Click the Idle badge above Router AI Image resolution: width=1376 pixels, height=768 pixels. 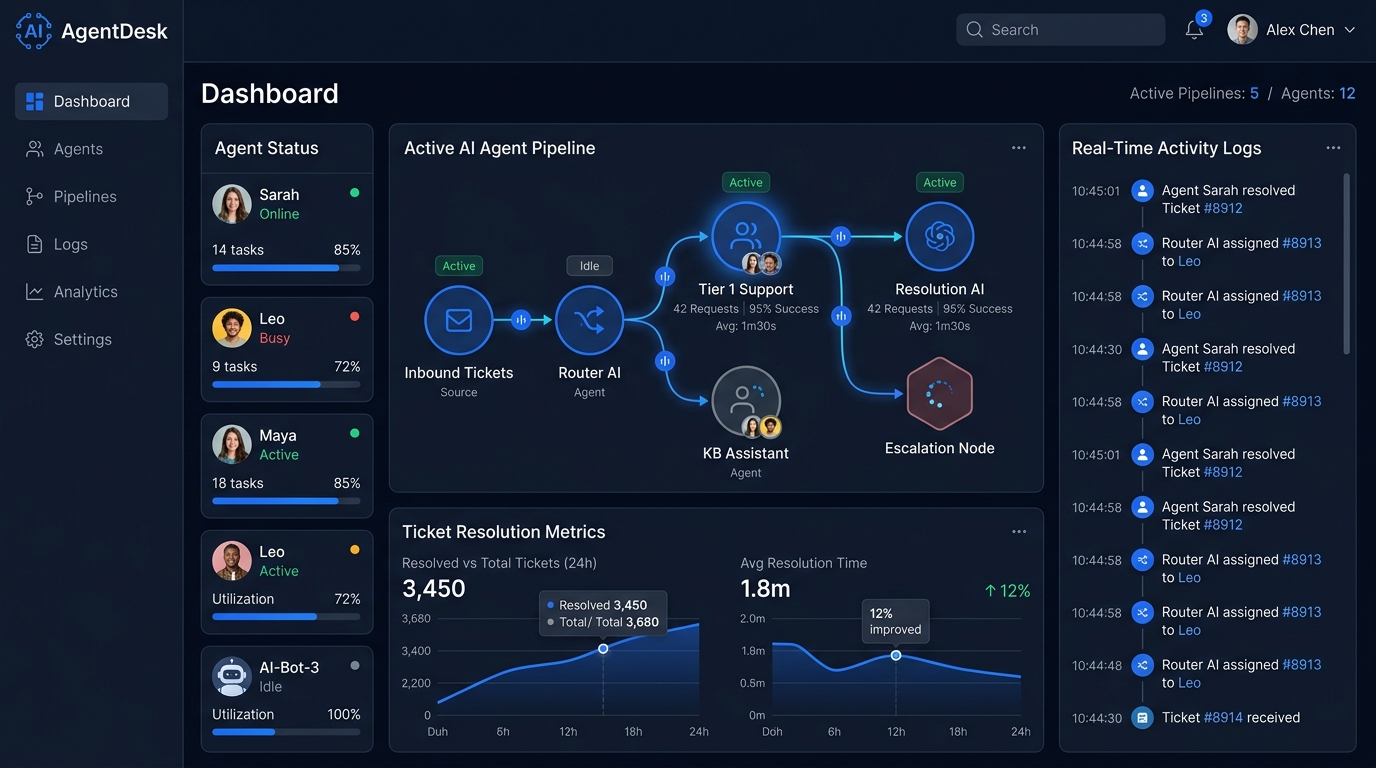point(590,266)
